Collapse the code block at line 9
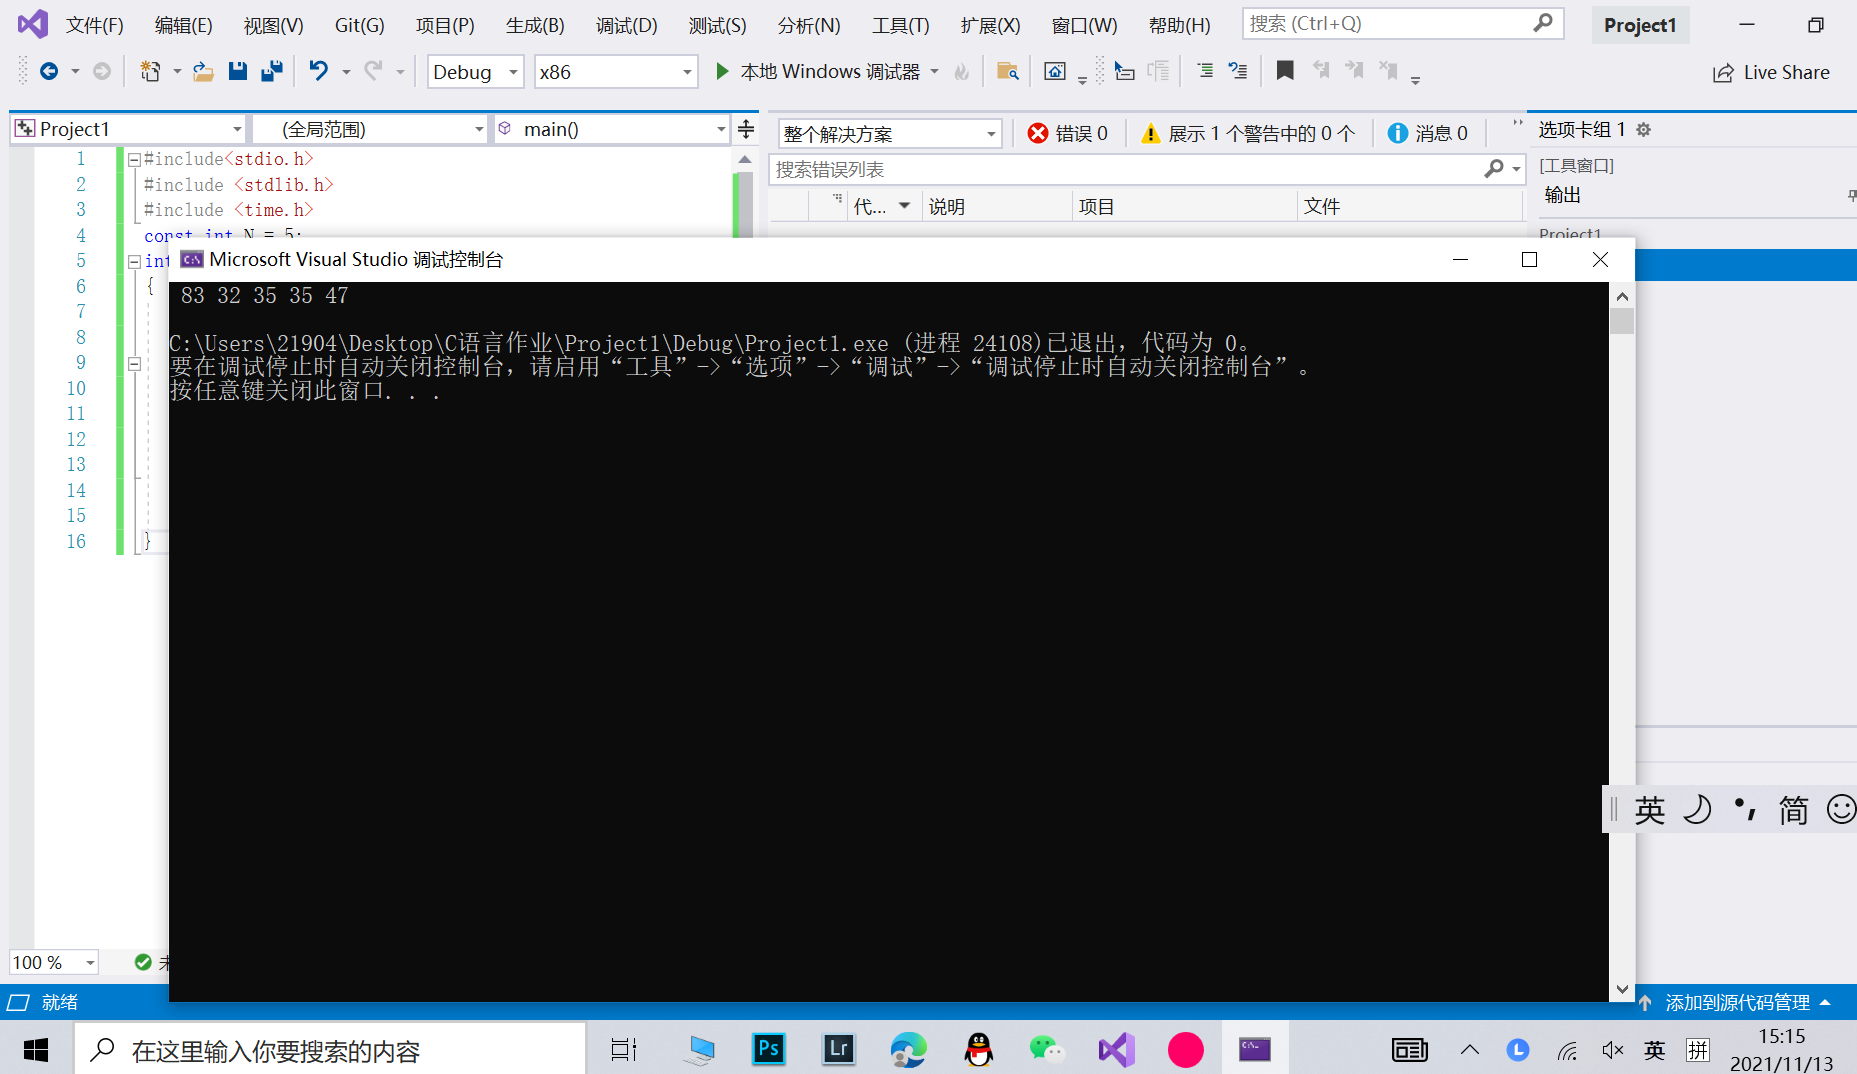 coord(134,363)
